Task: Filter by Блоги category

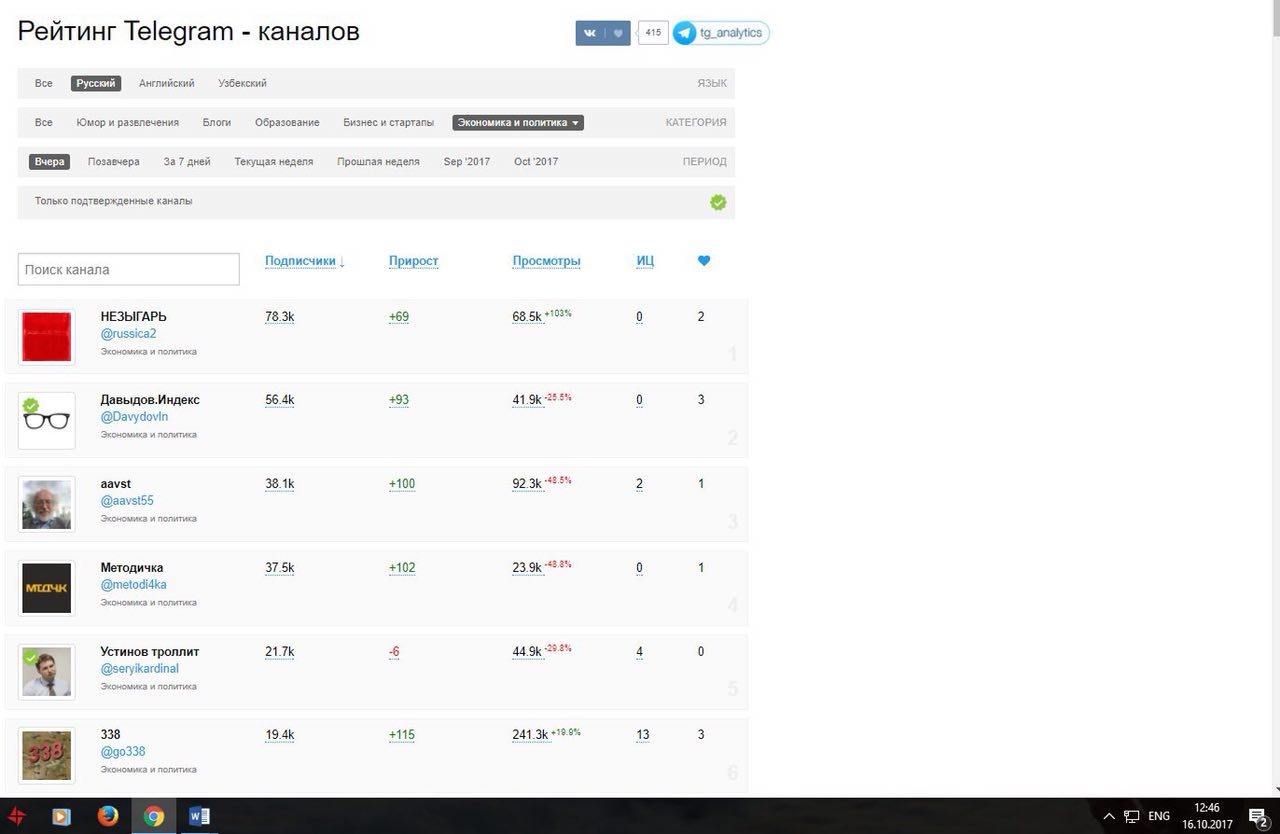Action: [x=217, y=122]
